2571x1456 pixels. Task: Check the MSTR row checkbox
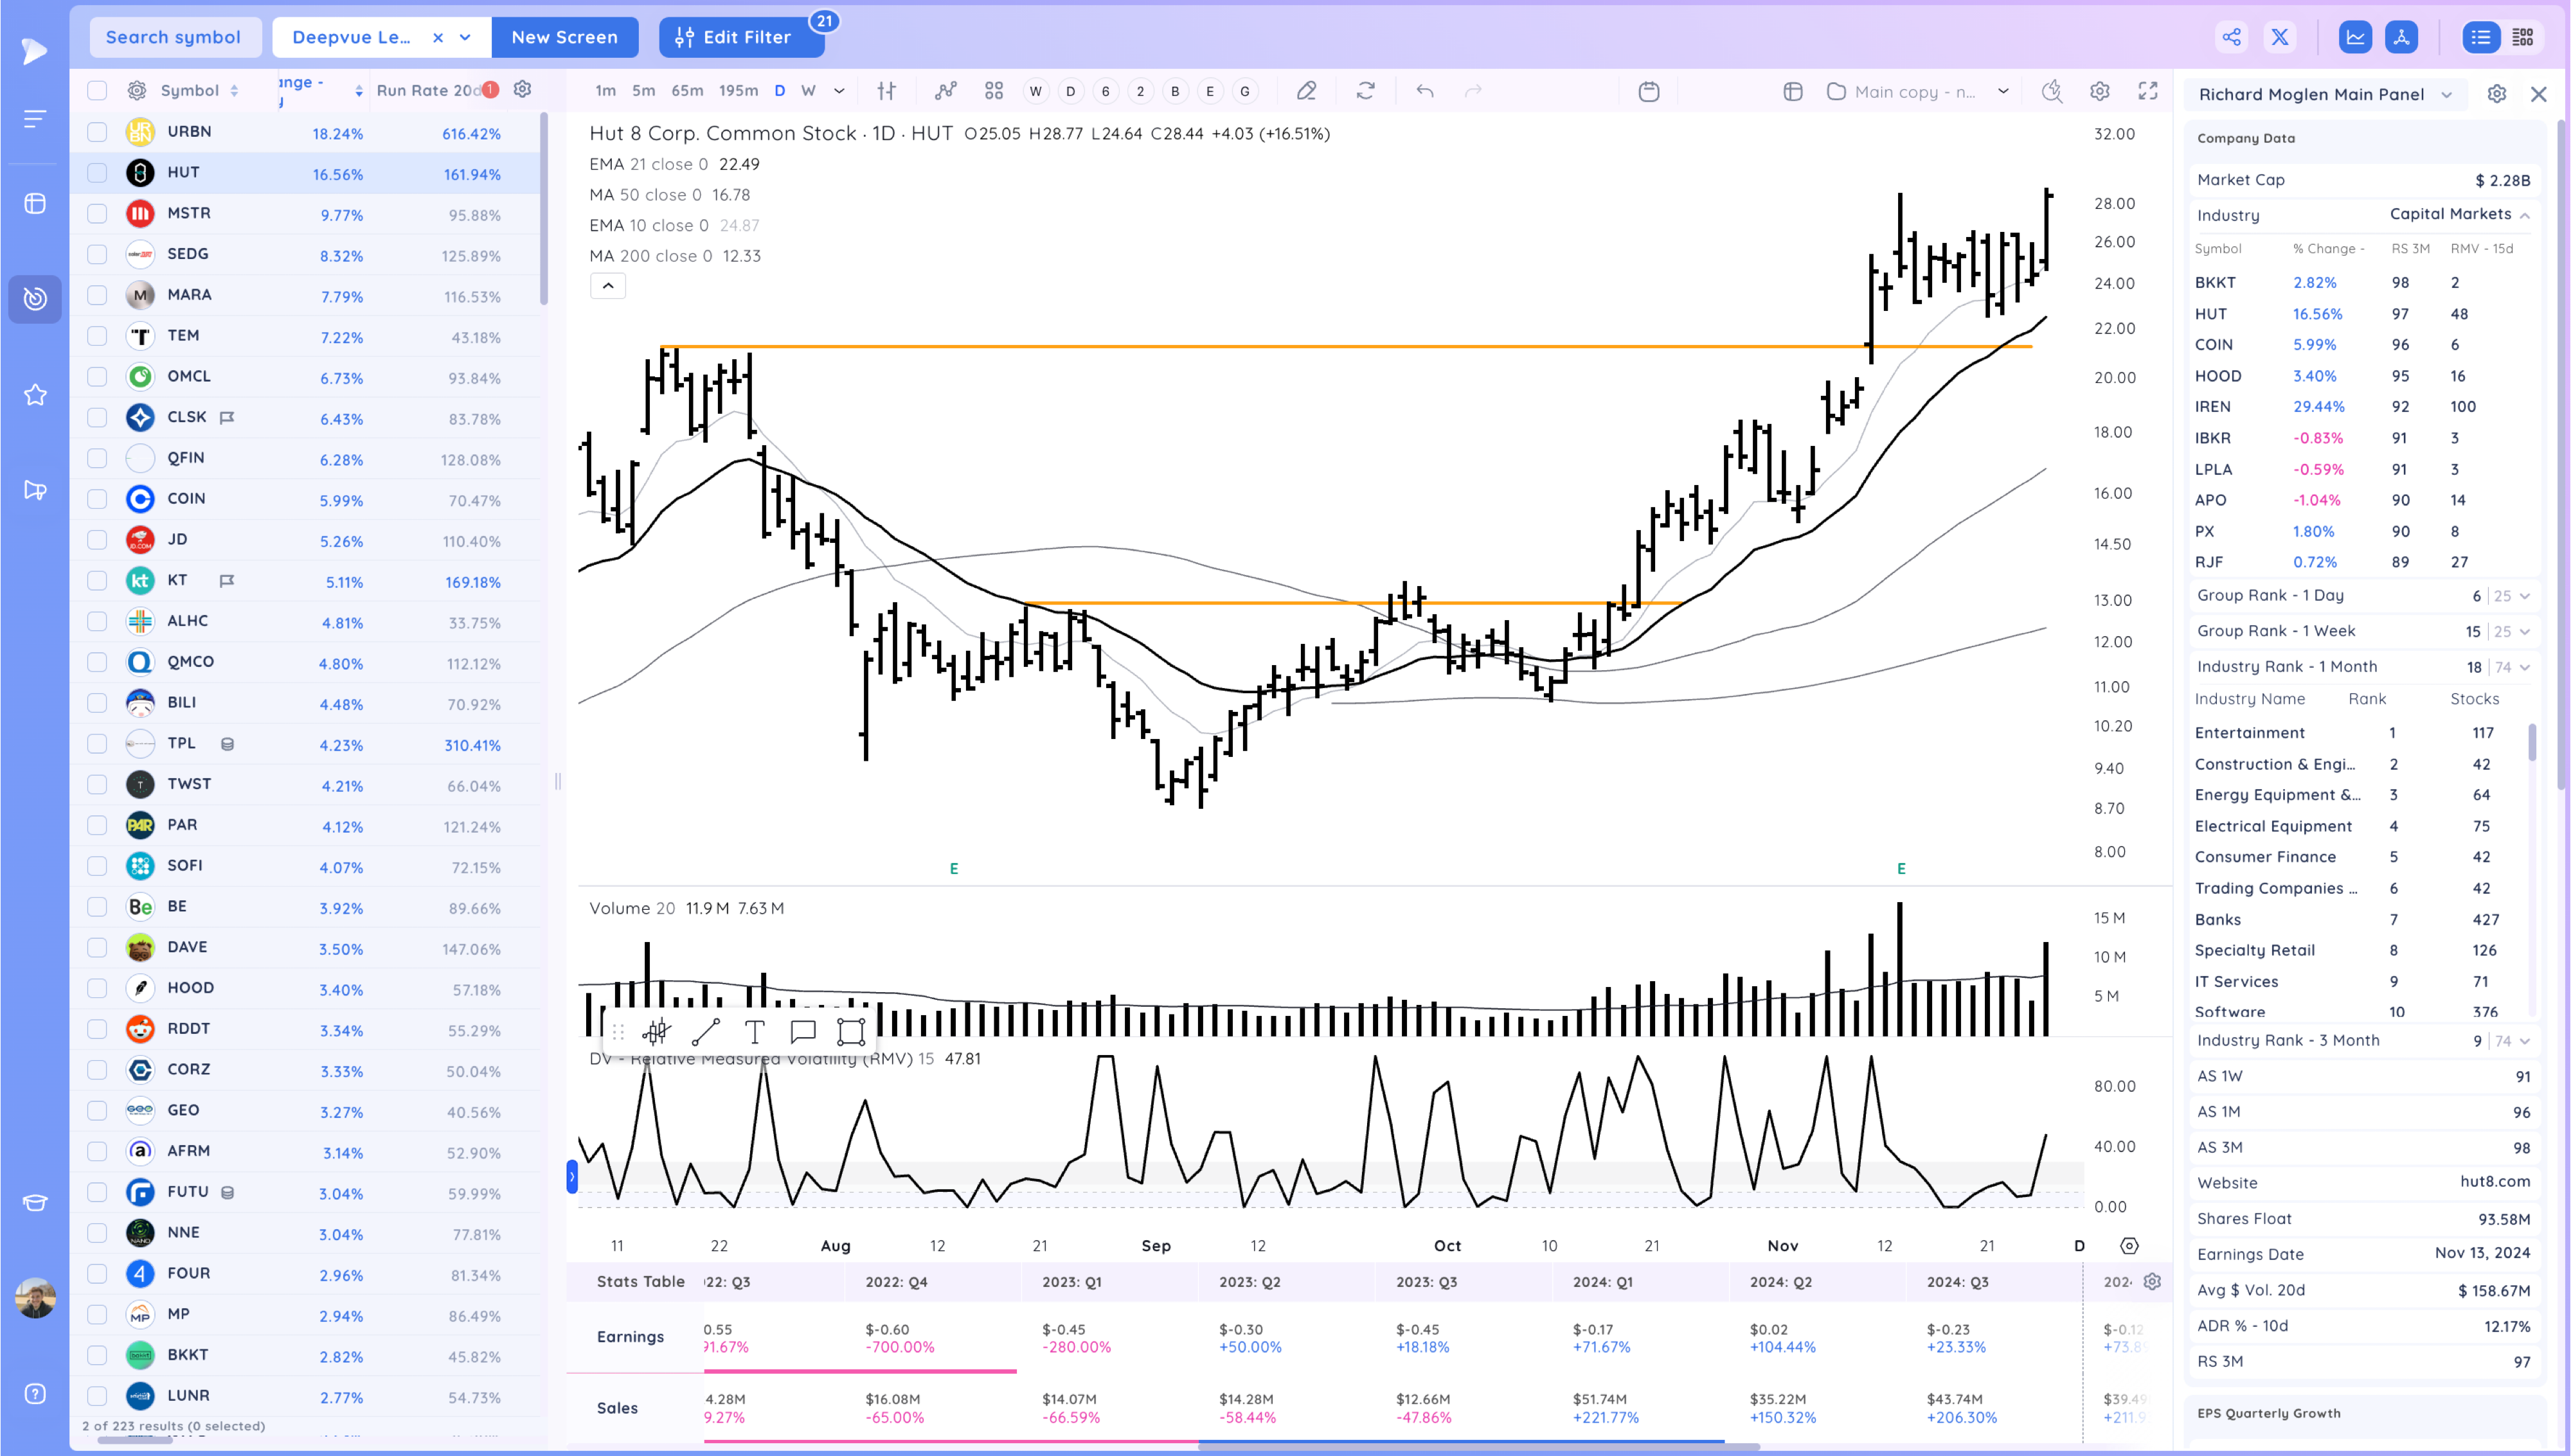(97, 213)
